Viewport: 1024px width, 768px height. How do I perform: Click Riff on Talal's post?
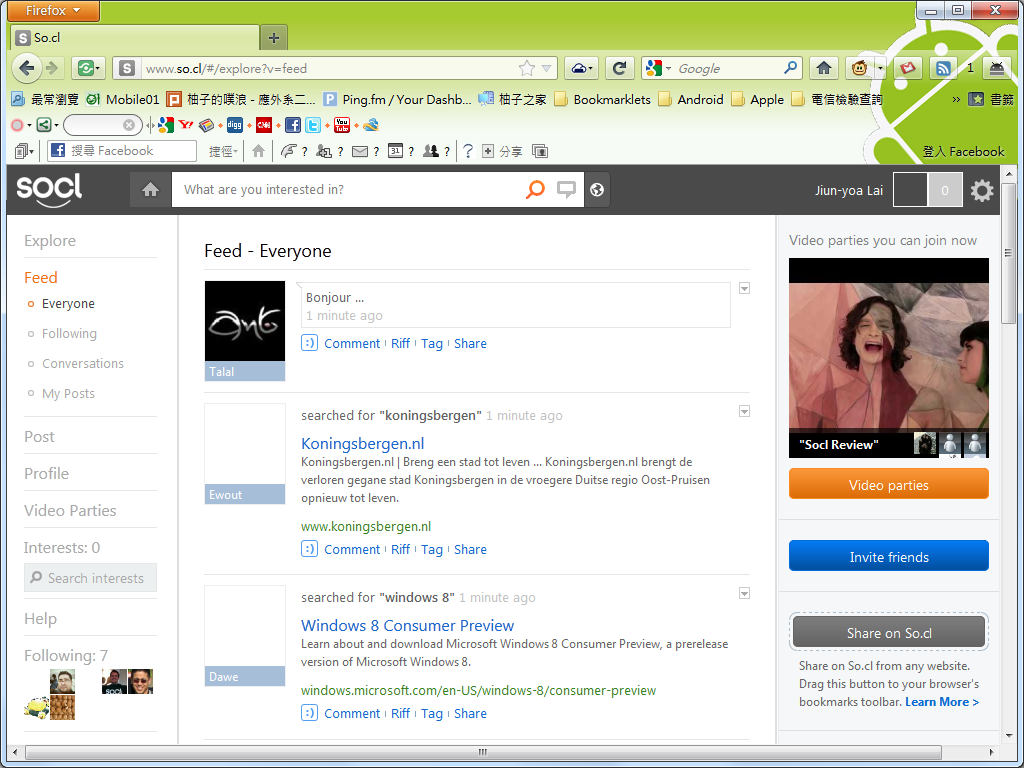[x=400, y=344]
